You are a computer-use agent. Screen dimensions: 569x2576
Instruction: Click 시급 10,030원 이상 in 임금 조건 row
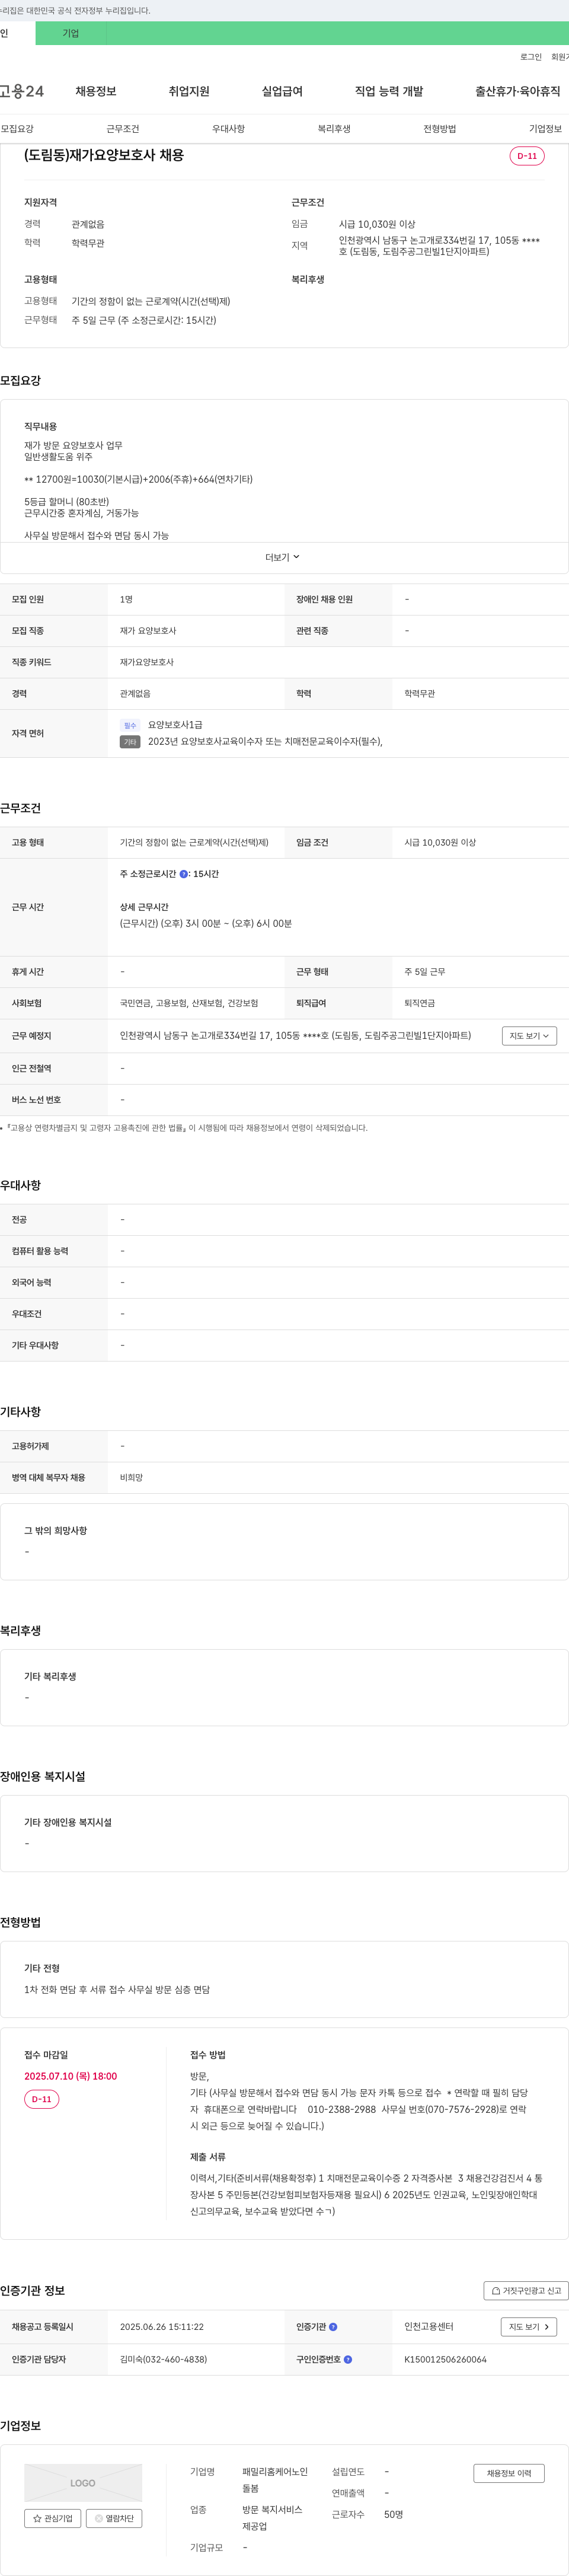click(x=440, y=843)
